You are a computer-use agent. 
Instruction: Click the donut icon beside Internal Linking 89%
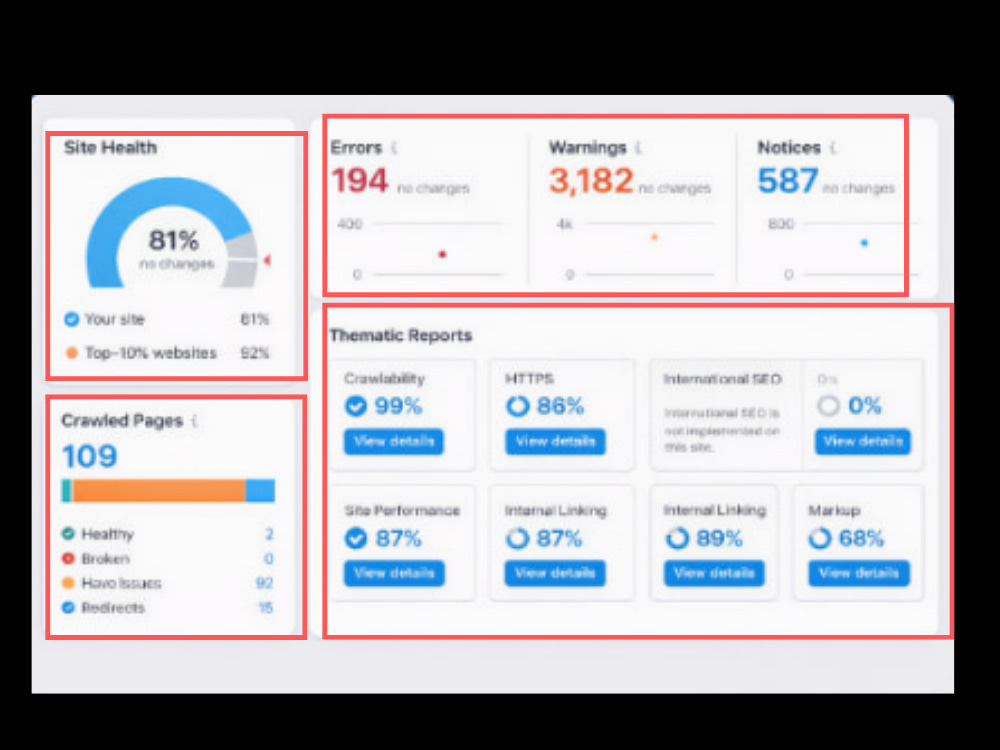point(677,538)
